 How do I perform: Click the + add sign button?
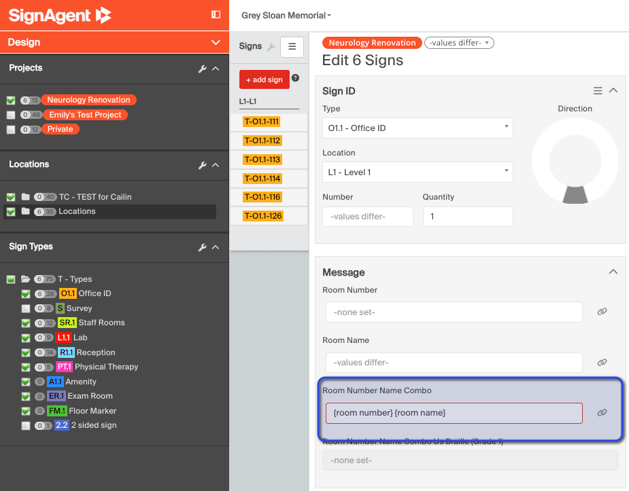click(264, 79)
